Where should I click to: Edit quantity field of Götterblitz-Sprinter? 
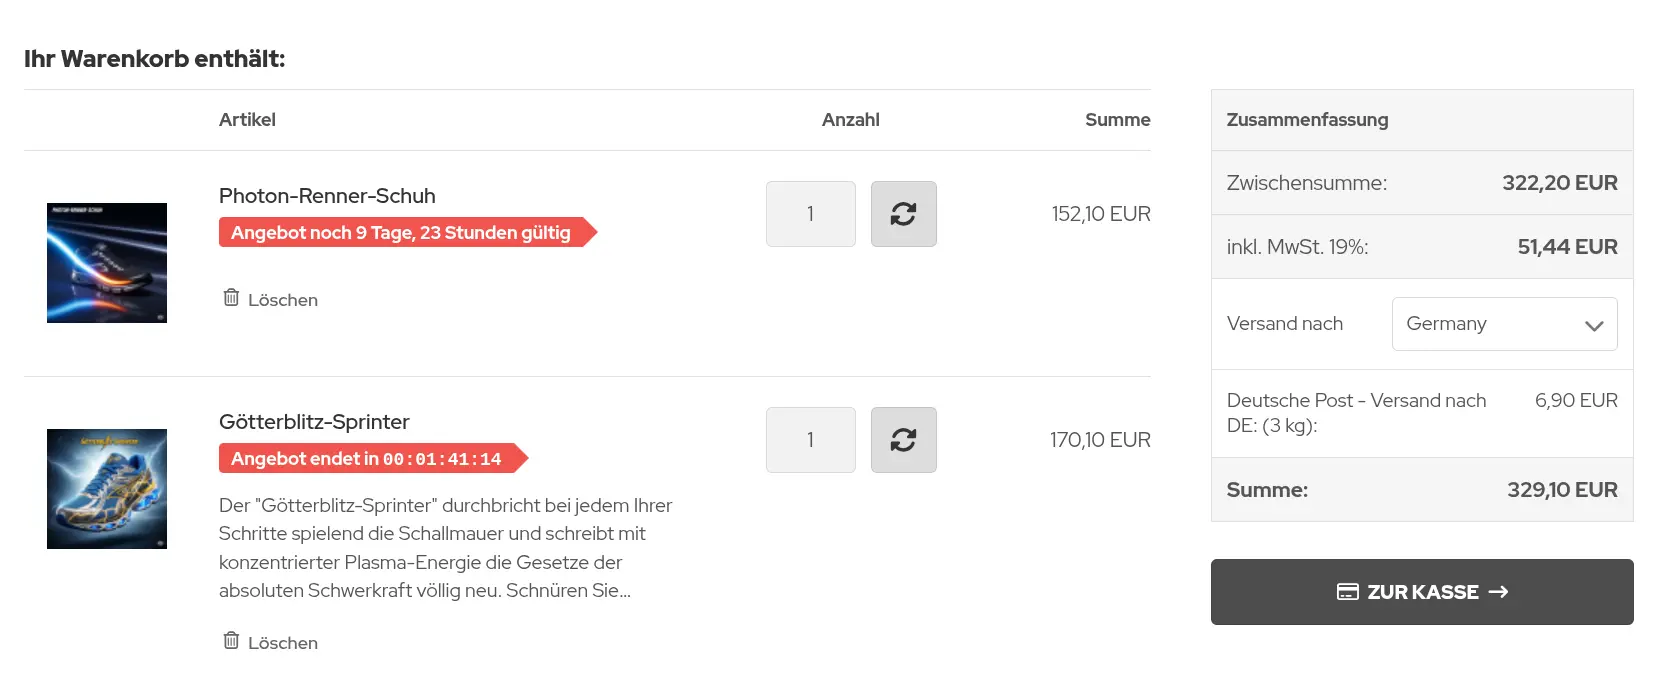coord(811,440)
